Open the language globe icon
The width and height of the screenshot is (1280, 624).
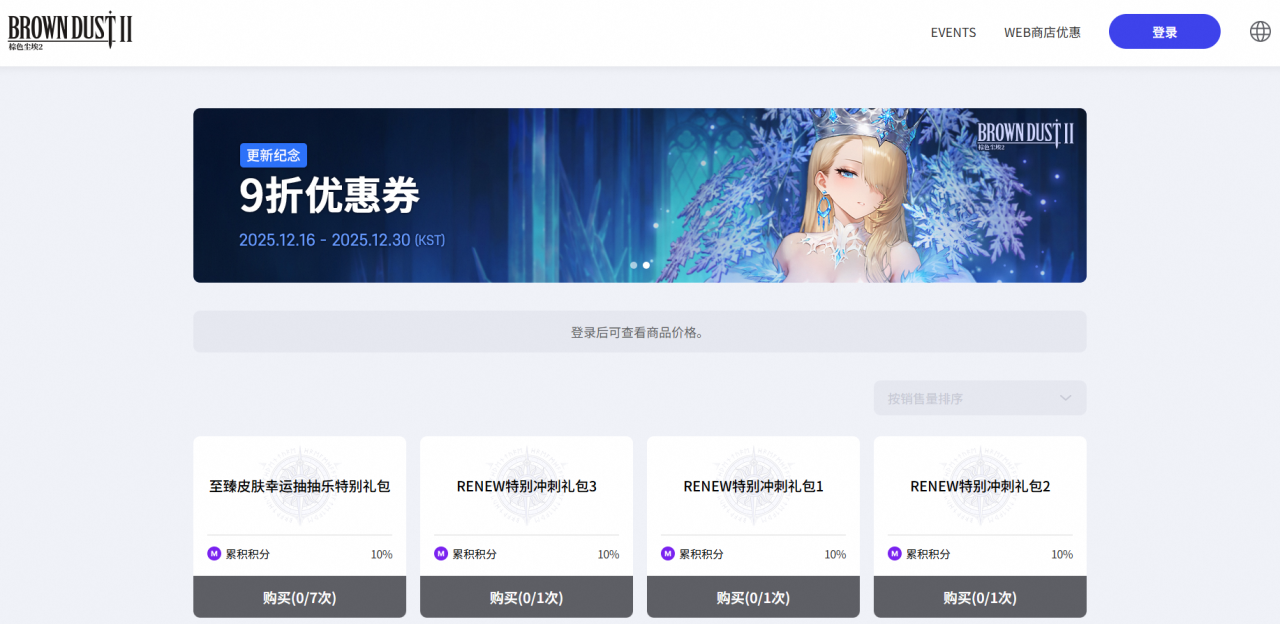[x=1260, y=31]
